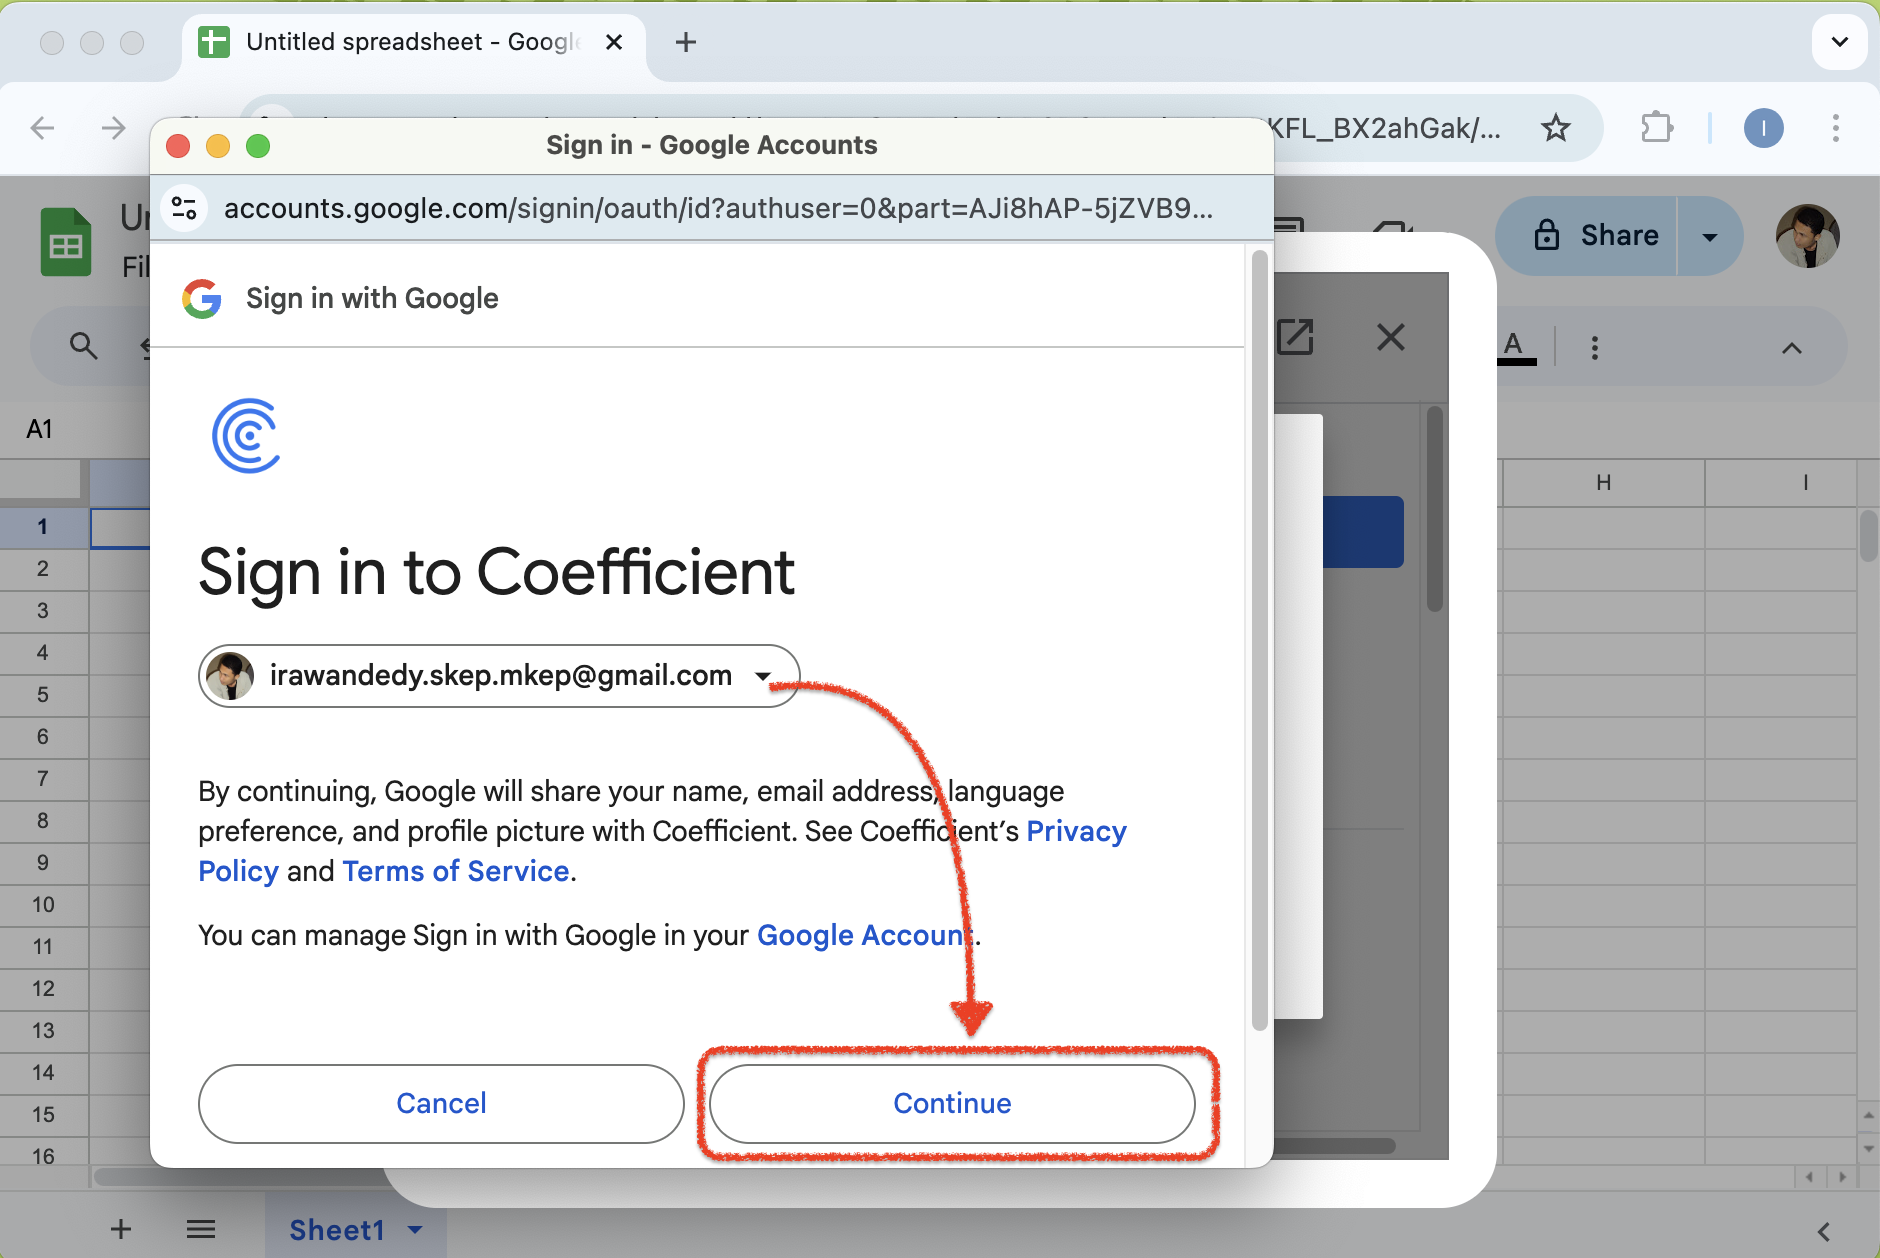Click the Google G logo in popup header
The image size is (1880, 1258).
[x=202, y=298]
